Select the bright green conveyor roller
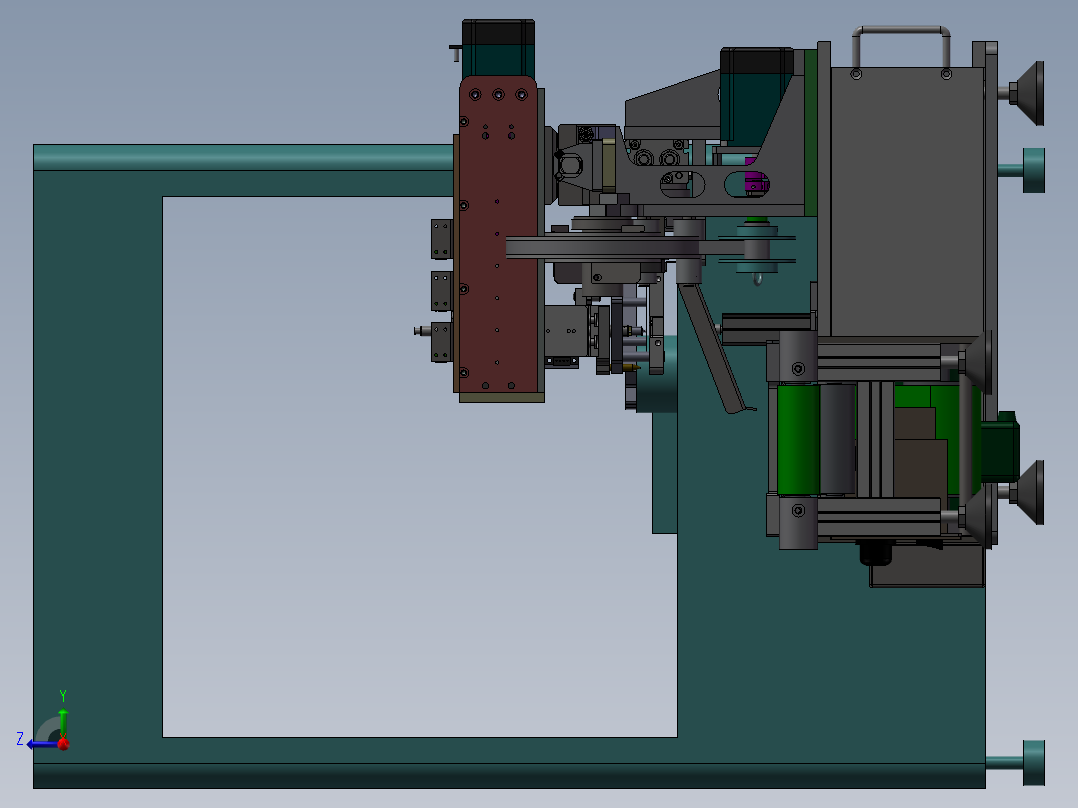 click(x=798, y=439)
